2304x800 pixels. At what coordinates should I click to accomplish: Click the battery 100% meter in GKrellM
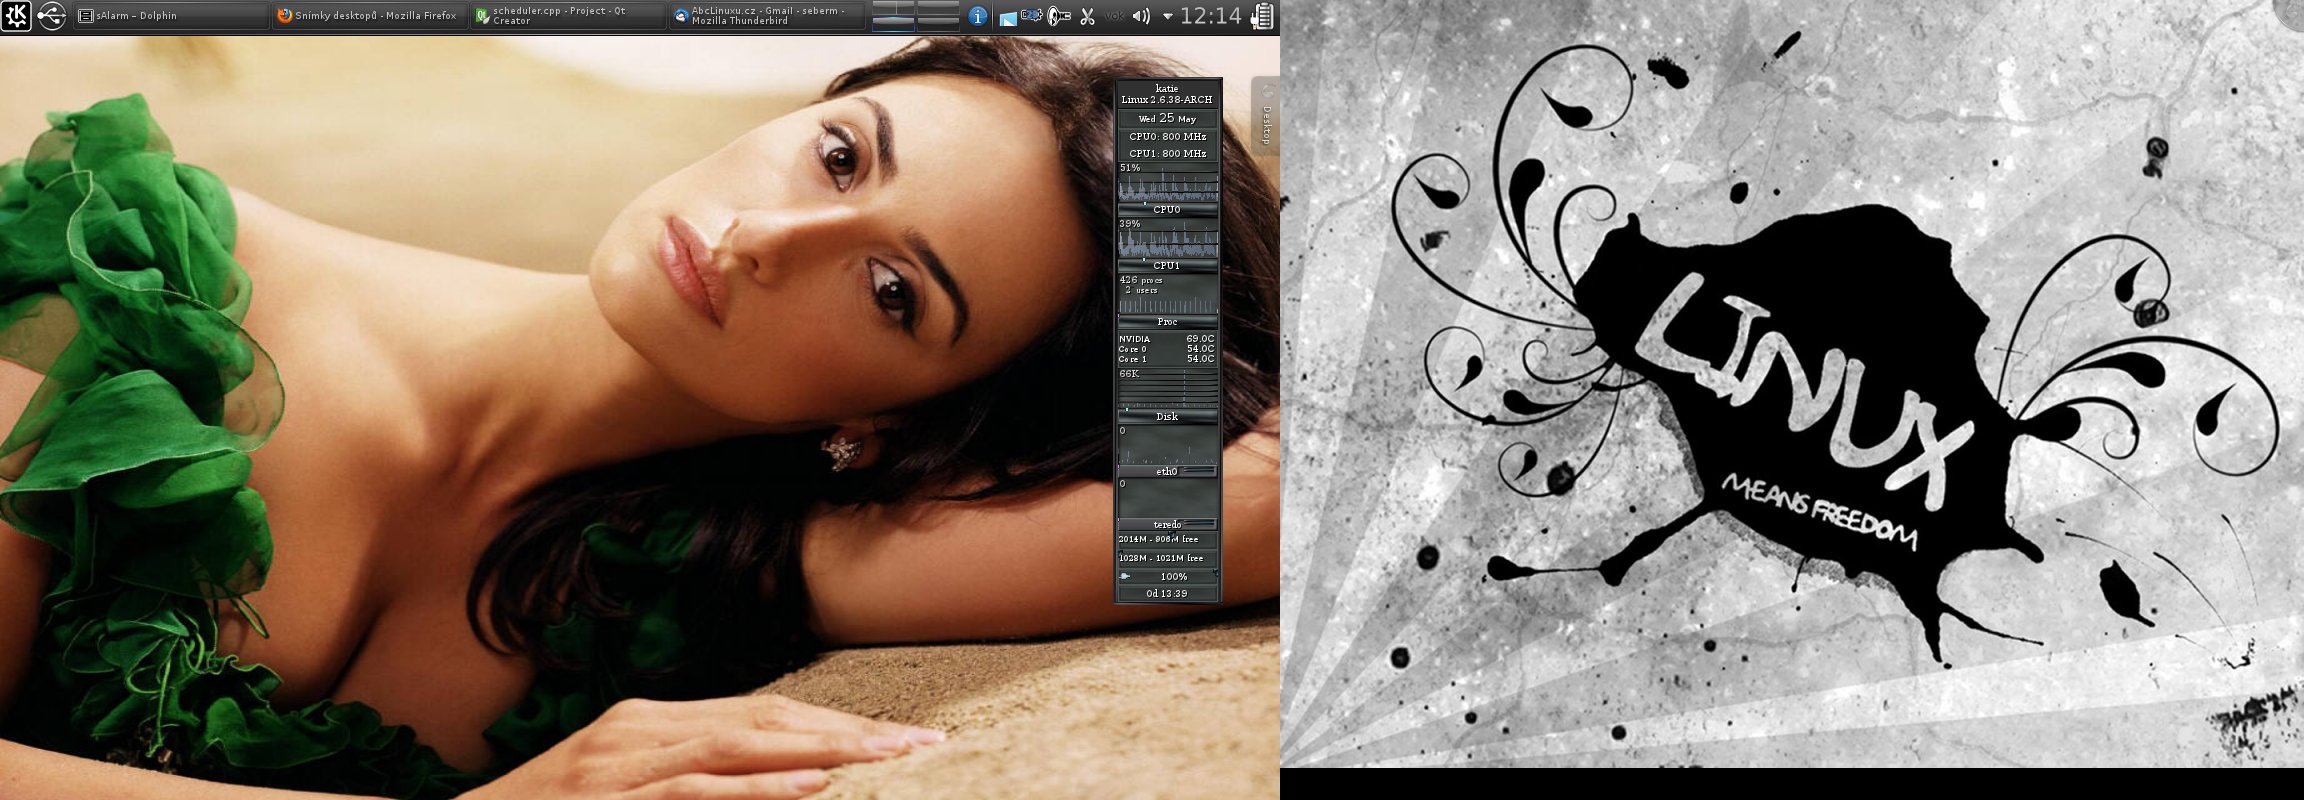[1168, 576]
